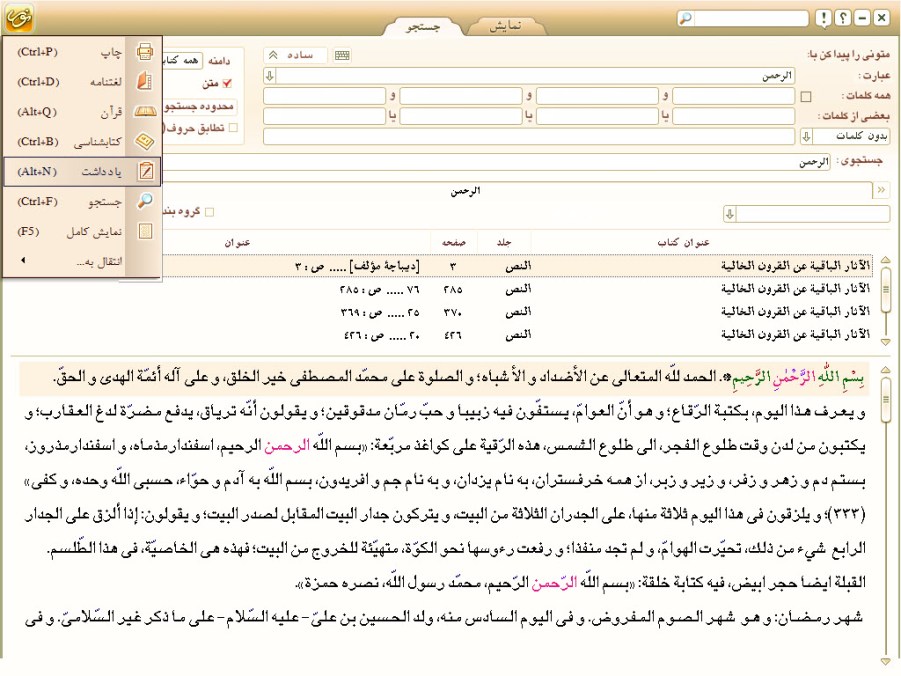Click the جلد column header
The width and height of the screenshot is (901, 676).
point(504,243)
